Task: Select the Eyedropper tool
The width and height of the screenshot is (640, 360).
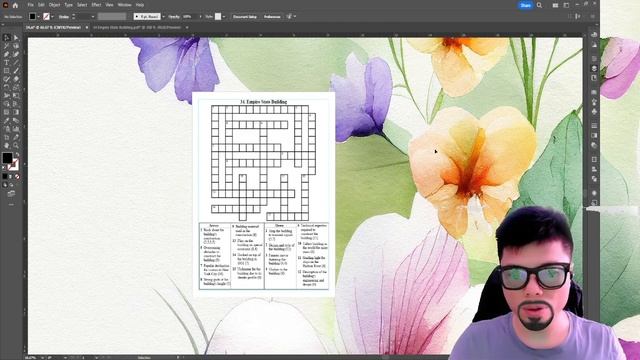Action: pos(7,120)
